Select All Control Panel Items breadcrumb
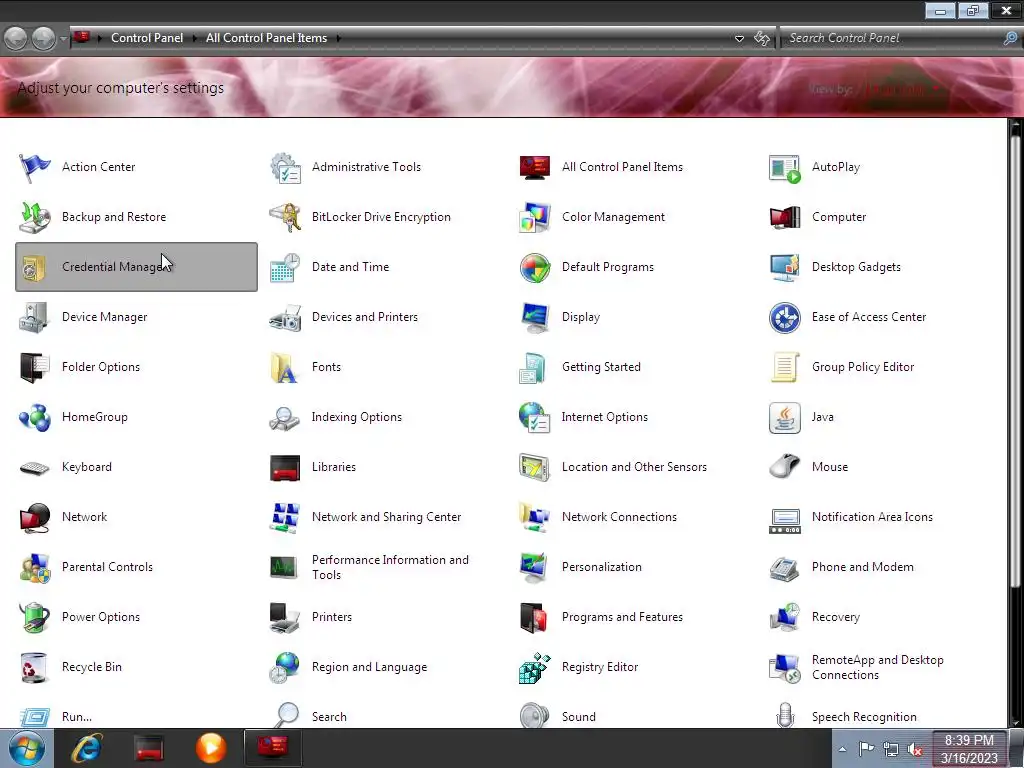1024x768 pixels. pos(266,38)
